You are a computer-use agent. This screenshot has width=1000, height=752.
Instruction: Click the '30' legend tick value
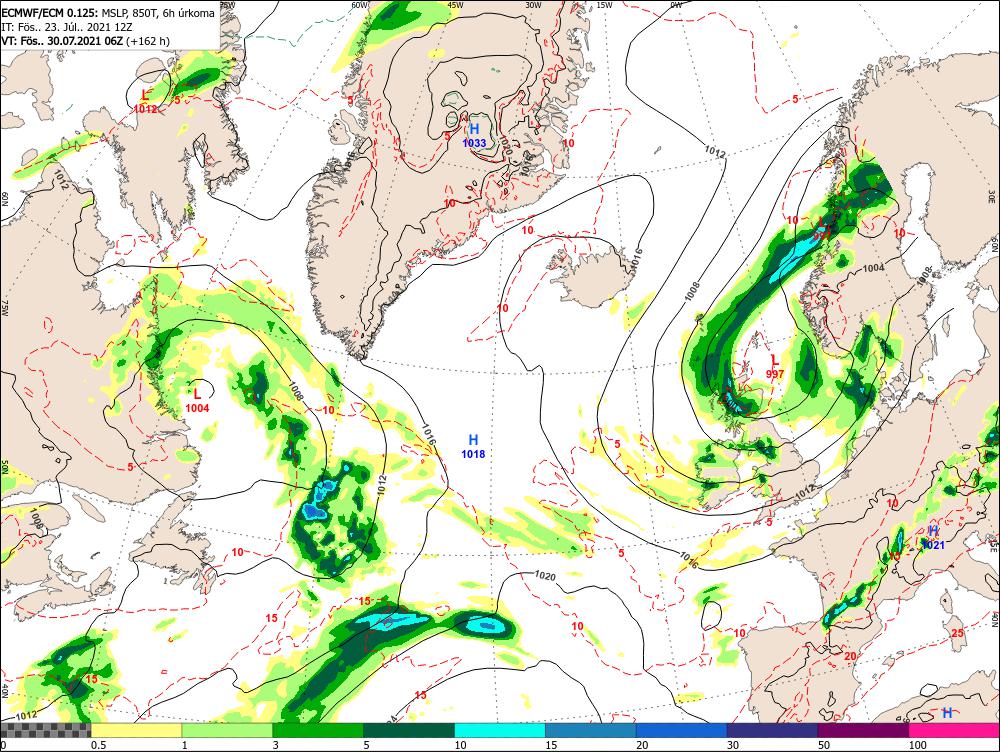[x=733, y=745]
